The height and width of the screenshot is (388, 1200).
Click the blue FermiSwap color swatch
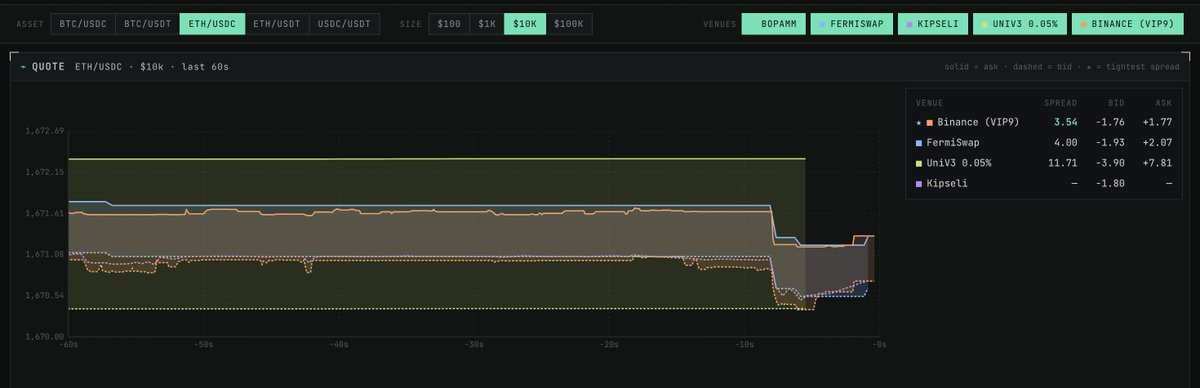point(918,143)
